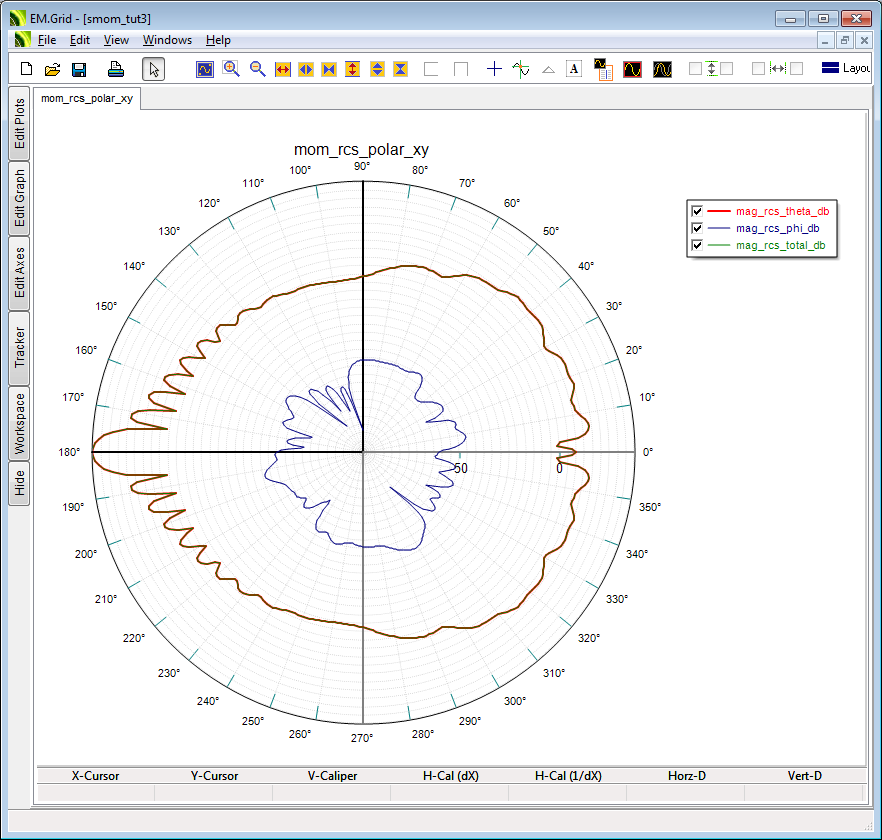Click the Hide side tab button
This screenshot has height=840, width=882.
(19, 484)
